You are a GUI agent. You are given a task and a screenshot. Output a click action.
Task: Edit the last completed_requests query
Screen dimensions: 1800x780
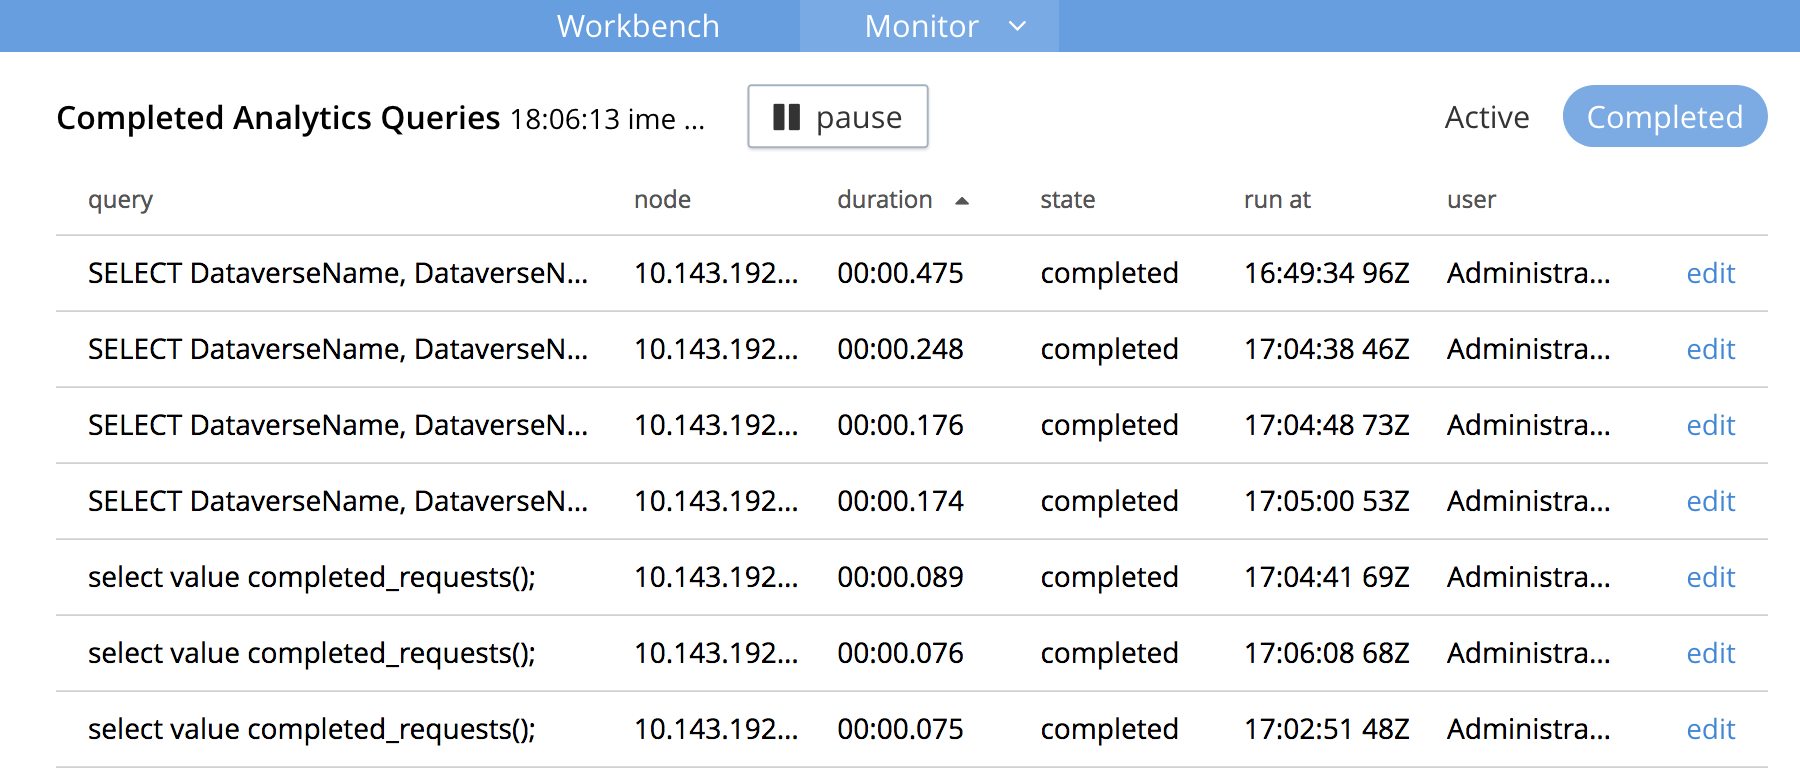tap(1710, 729)
